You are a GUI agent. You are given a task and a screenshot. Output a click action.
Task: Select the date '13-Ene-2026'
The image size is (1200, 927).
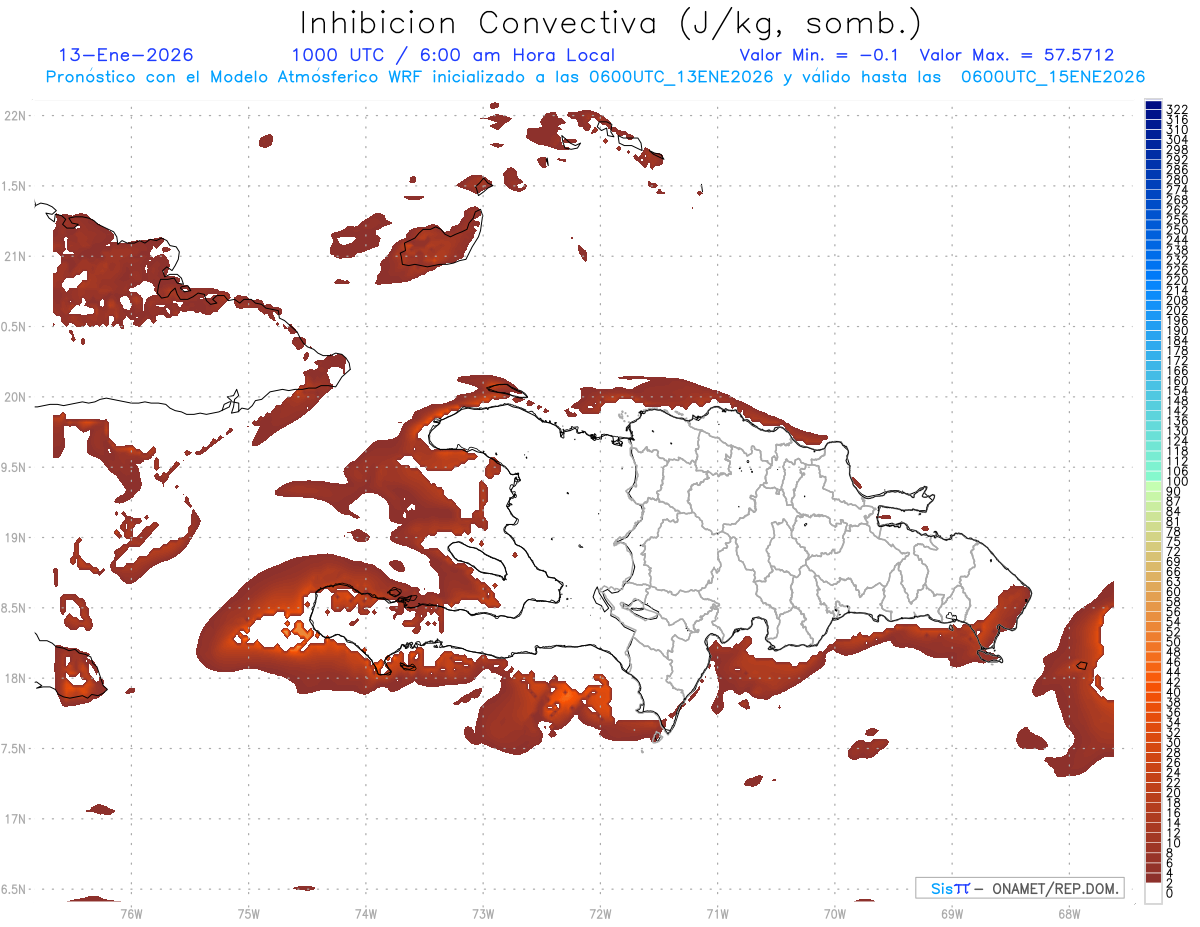point(126,55)
